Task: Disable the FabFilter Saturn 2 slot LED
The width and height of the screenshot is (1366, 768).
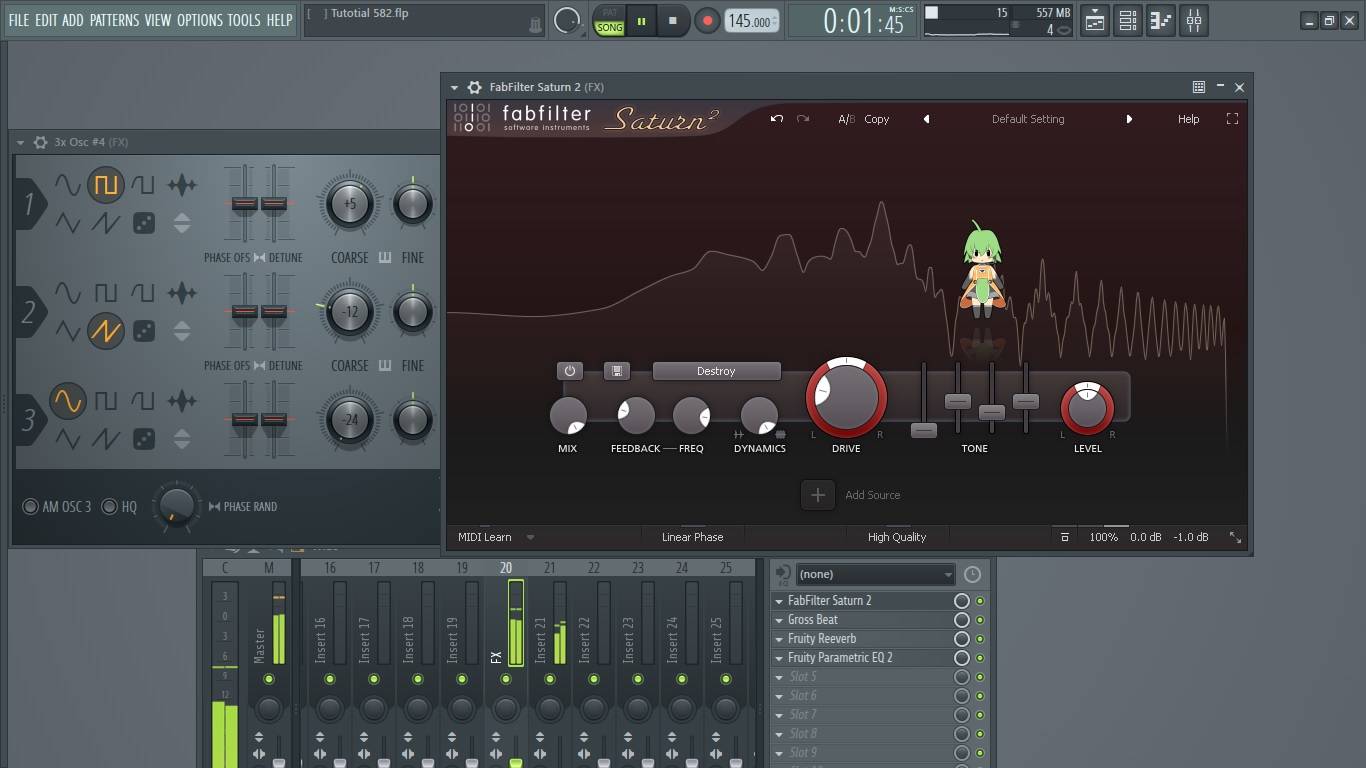Action: 980,601
